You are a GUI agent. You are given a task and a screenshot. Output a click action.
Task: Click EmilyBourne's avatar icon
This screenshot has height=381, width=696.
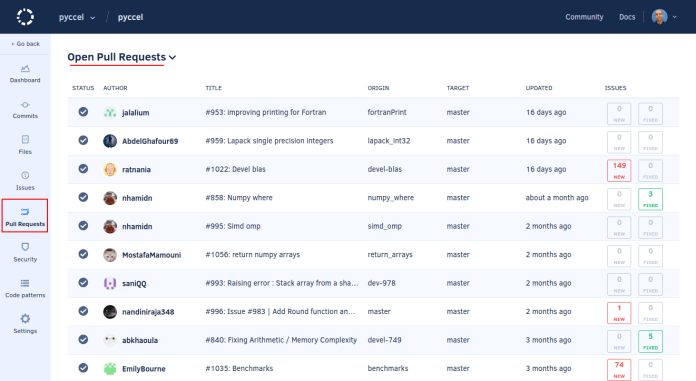tap(110, 369)
